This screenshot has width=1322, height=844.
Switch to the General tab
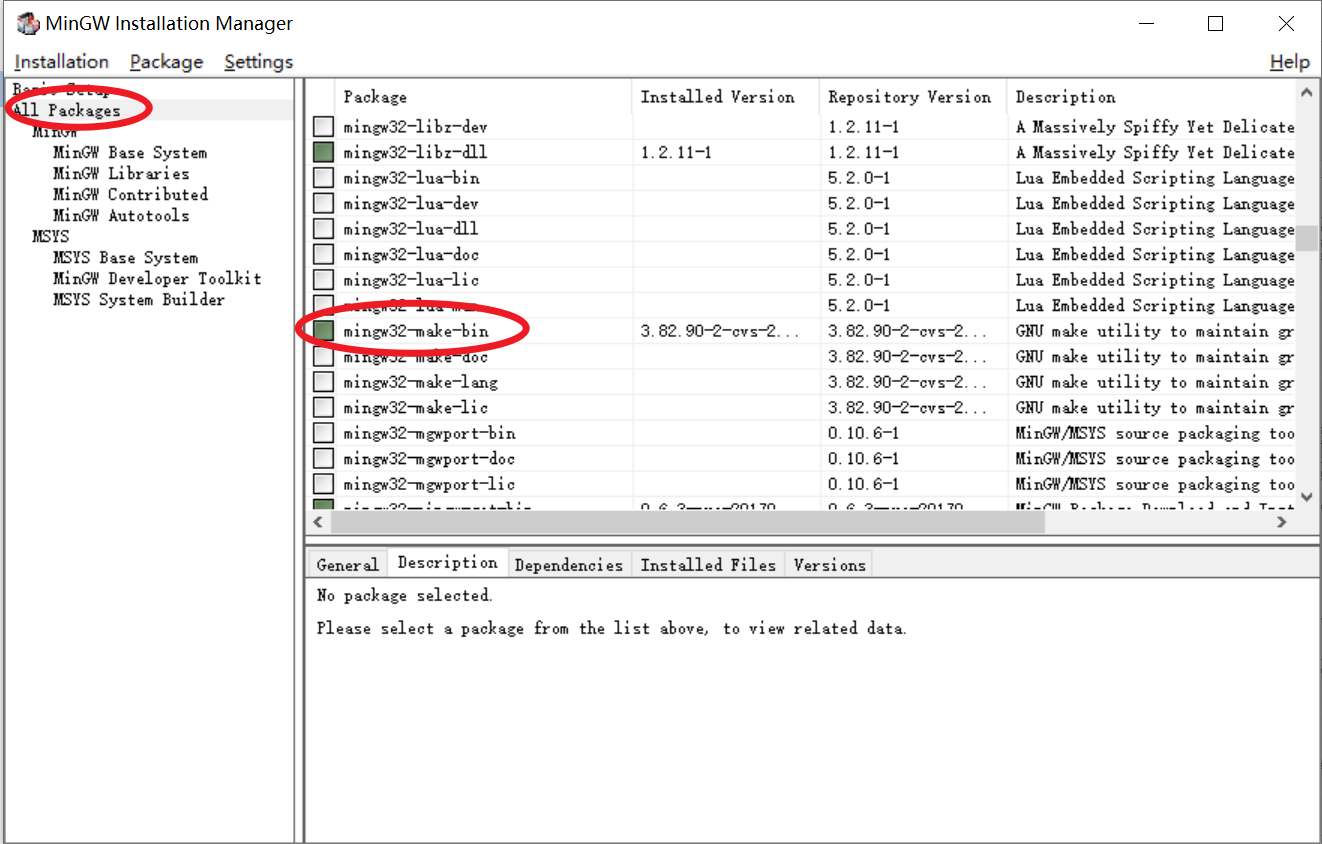point(347,565)
